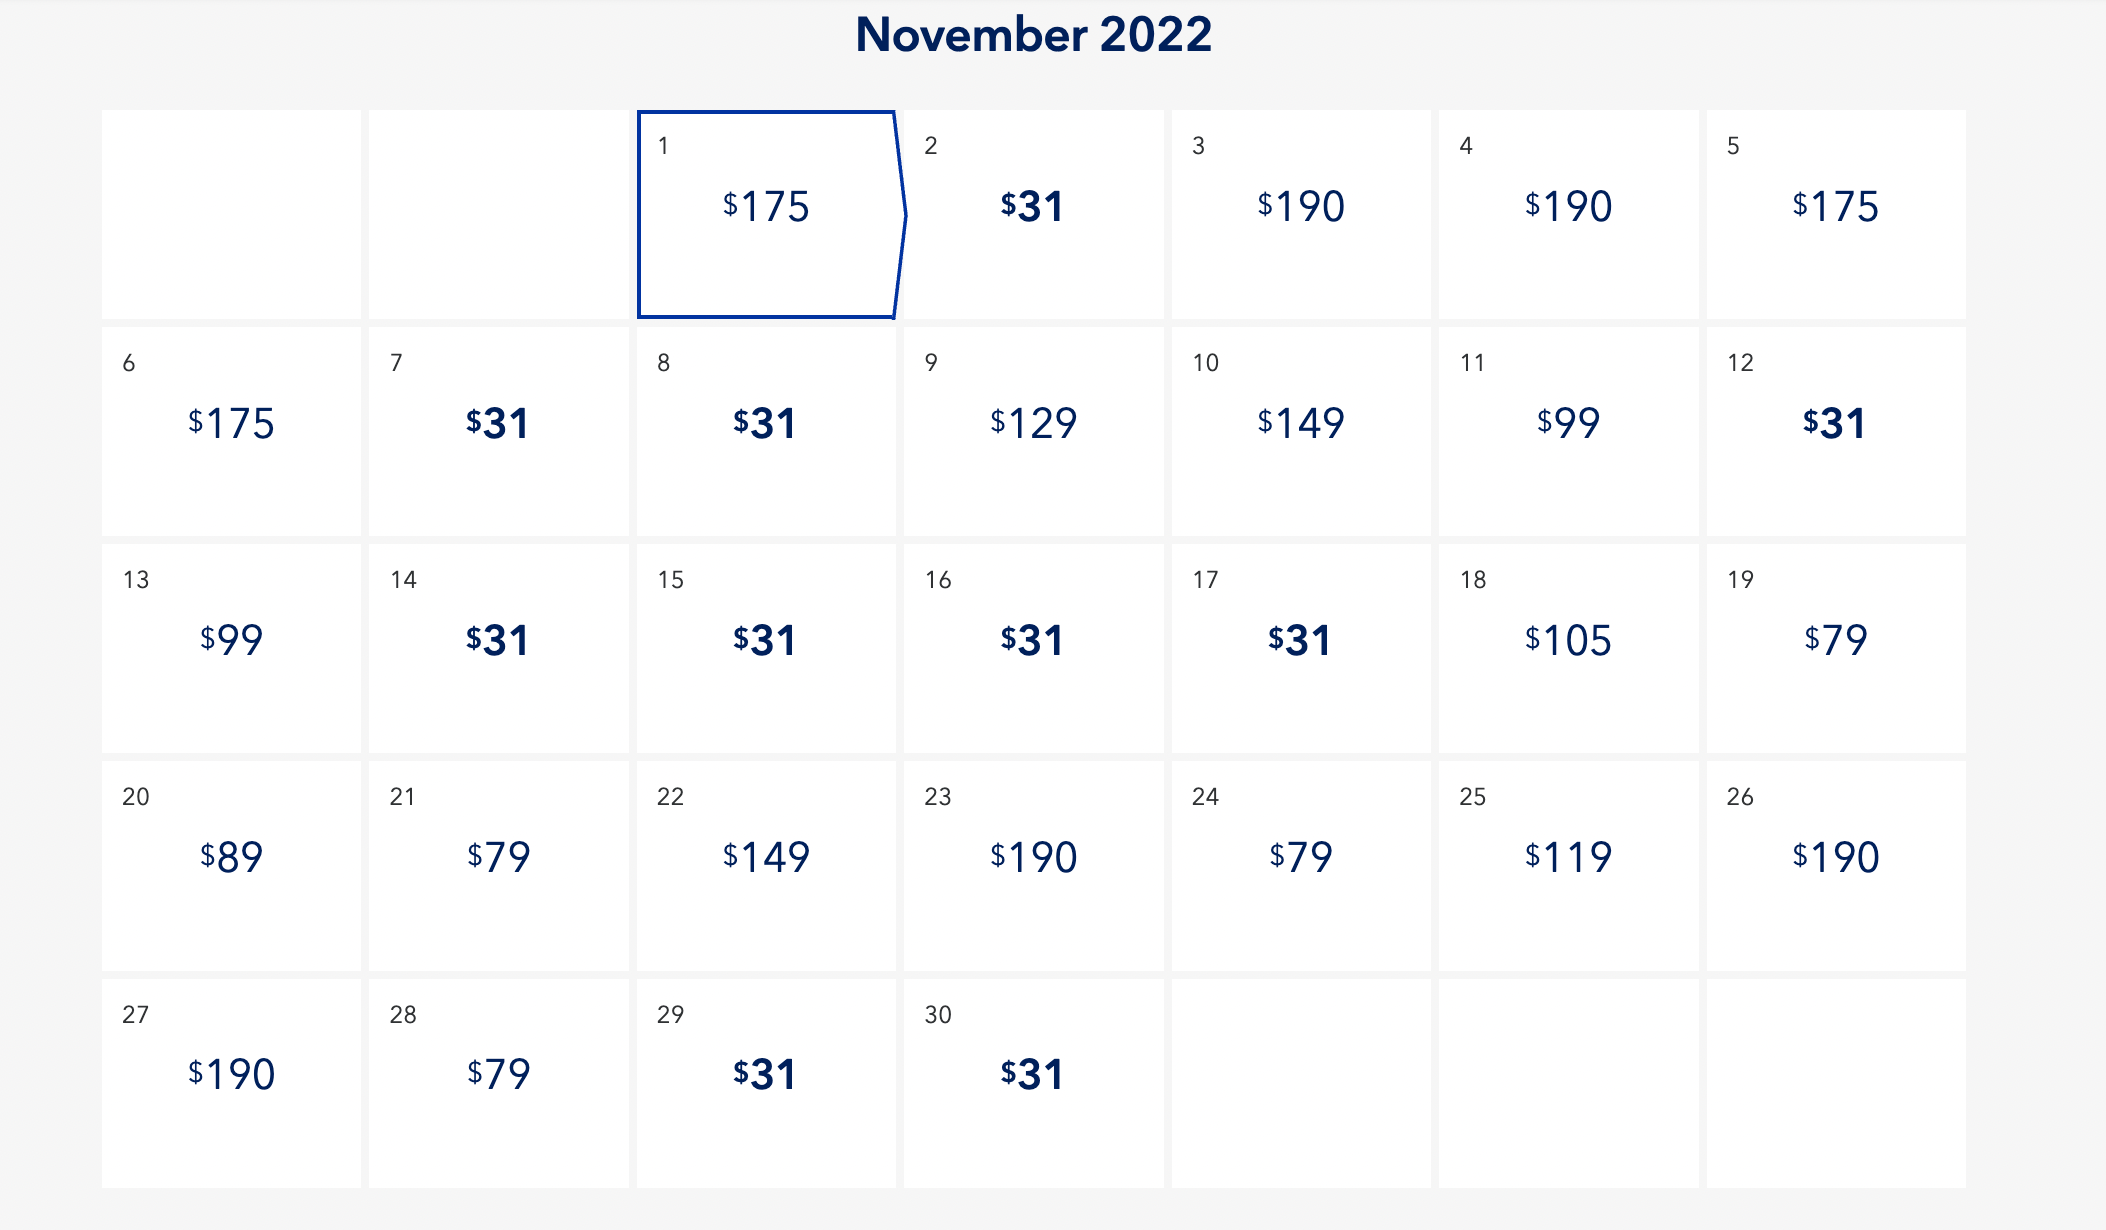Choose November 13 fare $99
This screenshot has height=1230, width=2106.
coord(231,648)
